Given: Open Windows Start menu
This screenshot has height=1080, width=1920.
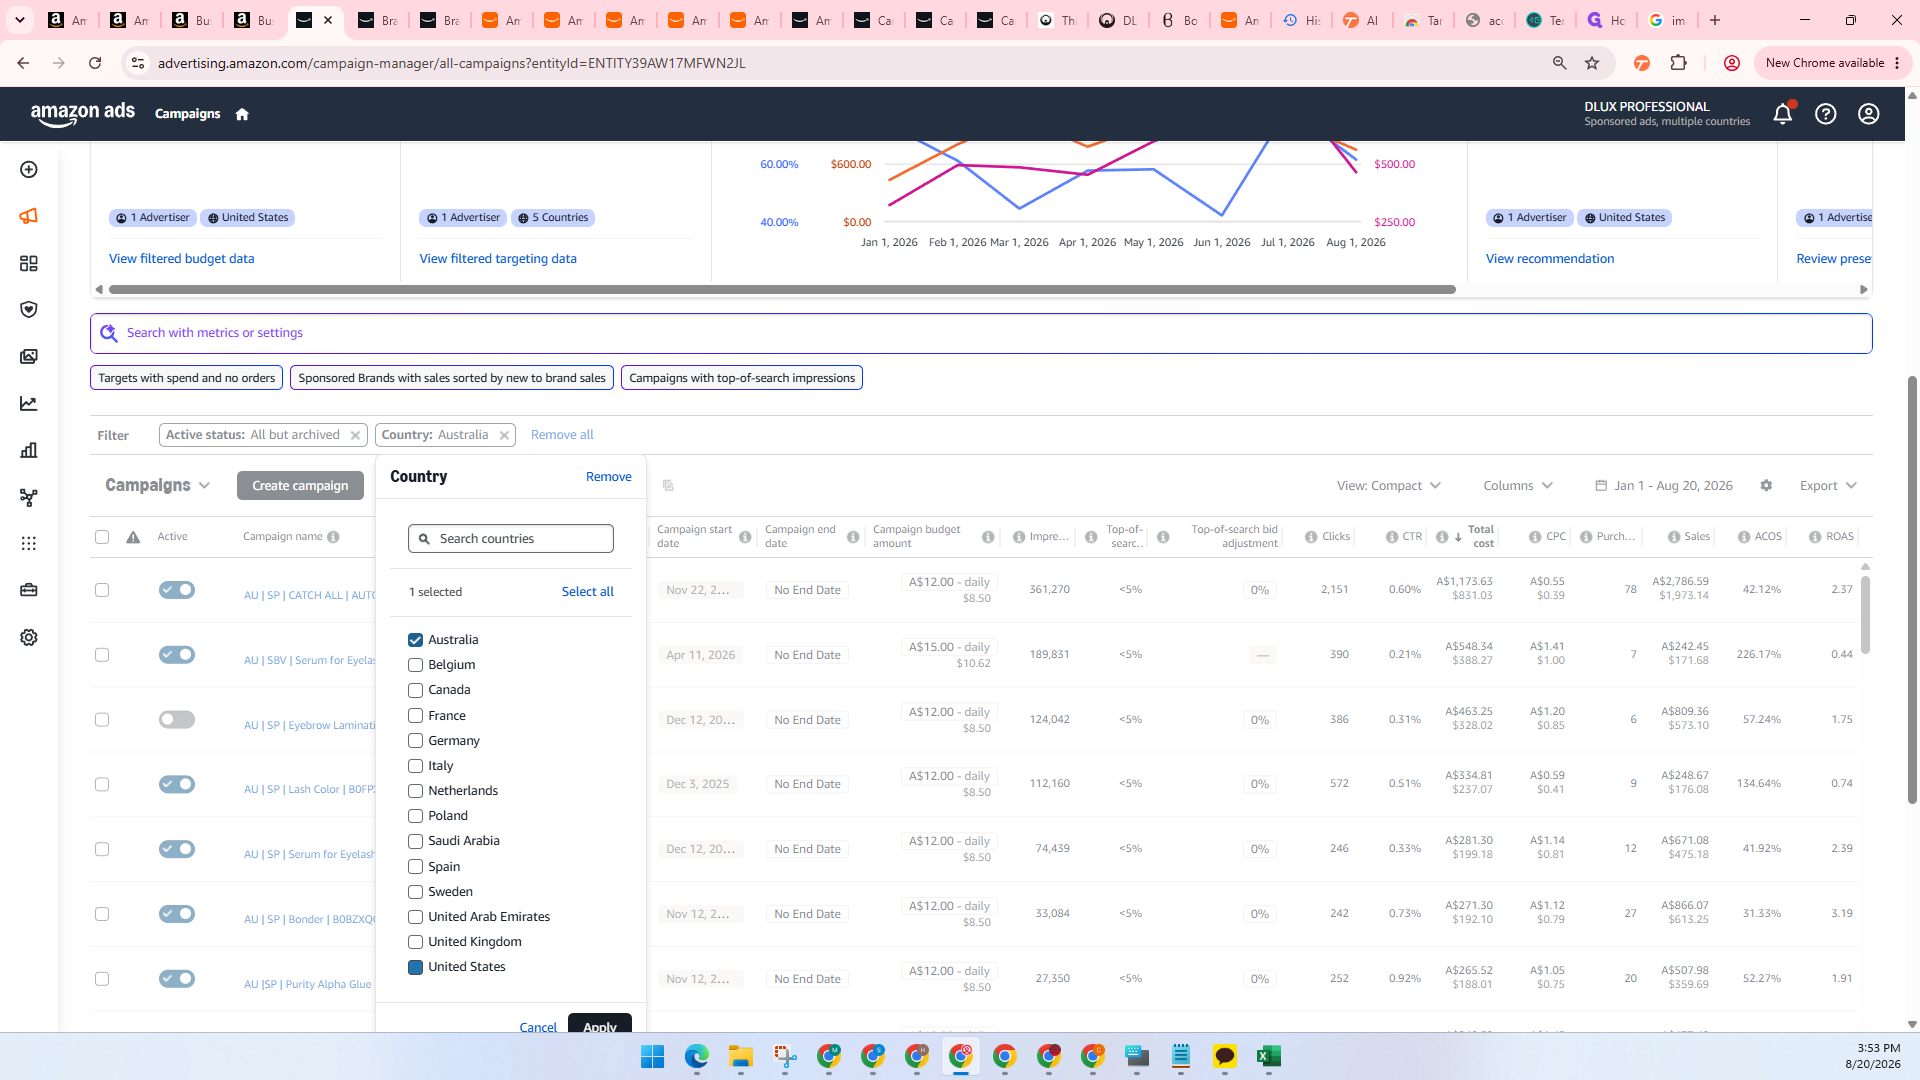Looking at the screenshot, I should pyautogui.click(x=652, y=1056).
